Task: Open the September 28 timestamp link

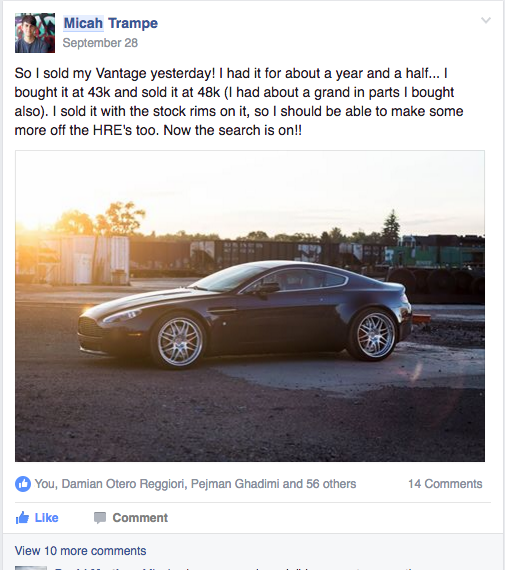Action: click(100, 43)
